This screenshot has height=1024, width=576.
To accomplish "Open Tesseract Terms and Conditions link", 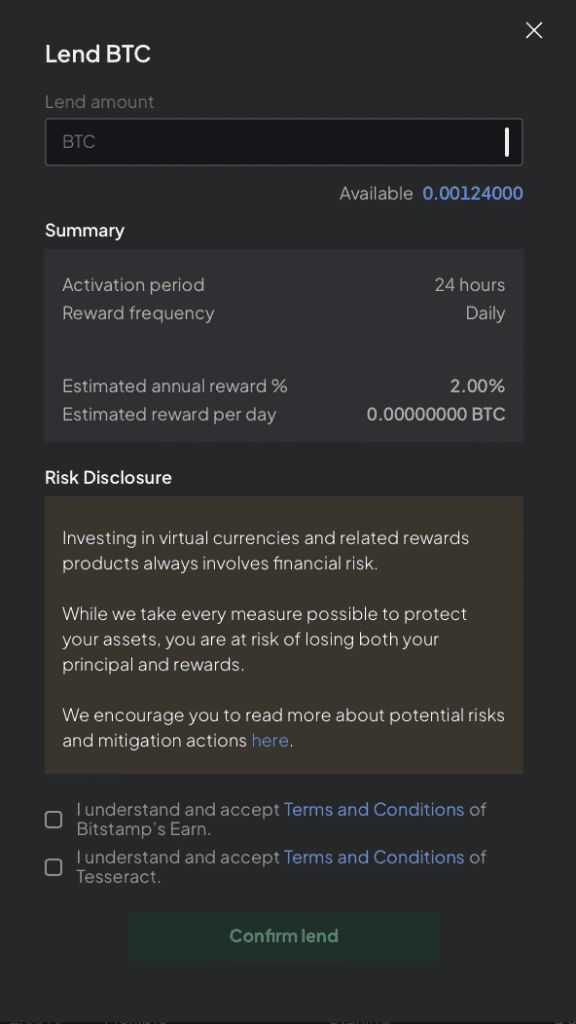I will coord(374,857).
